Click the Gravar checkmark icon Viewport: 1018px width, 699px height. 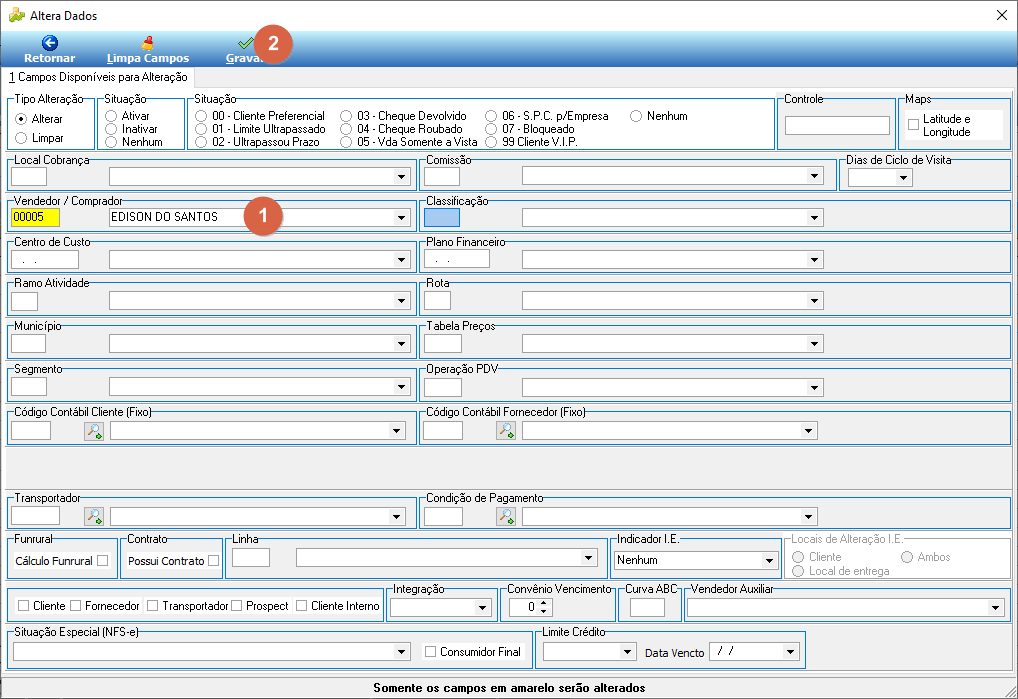[245, 43]
